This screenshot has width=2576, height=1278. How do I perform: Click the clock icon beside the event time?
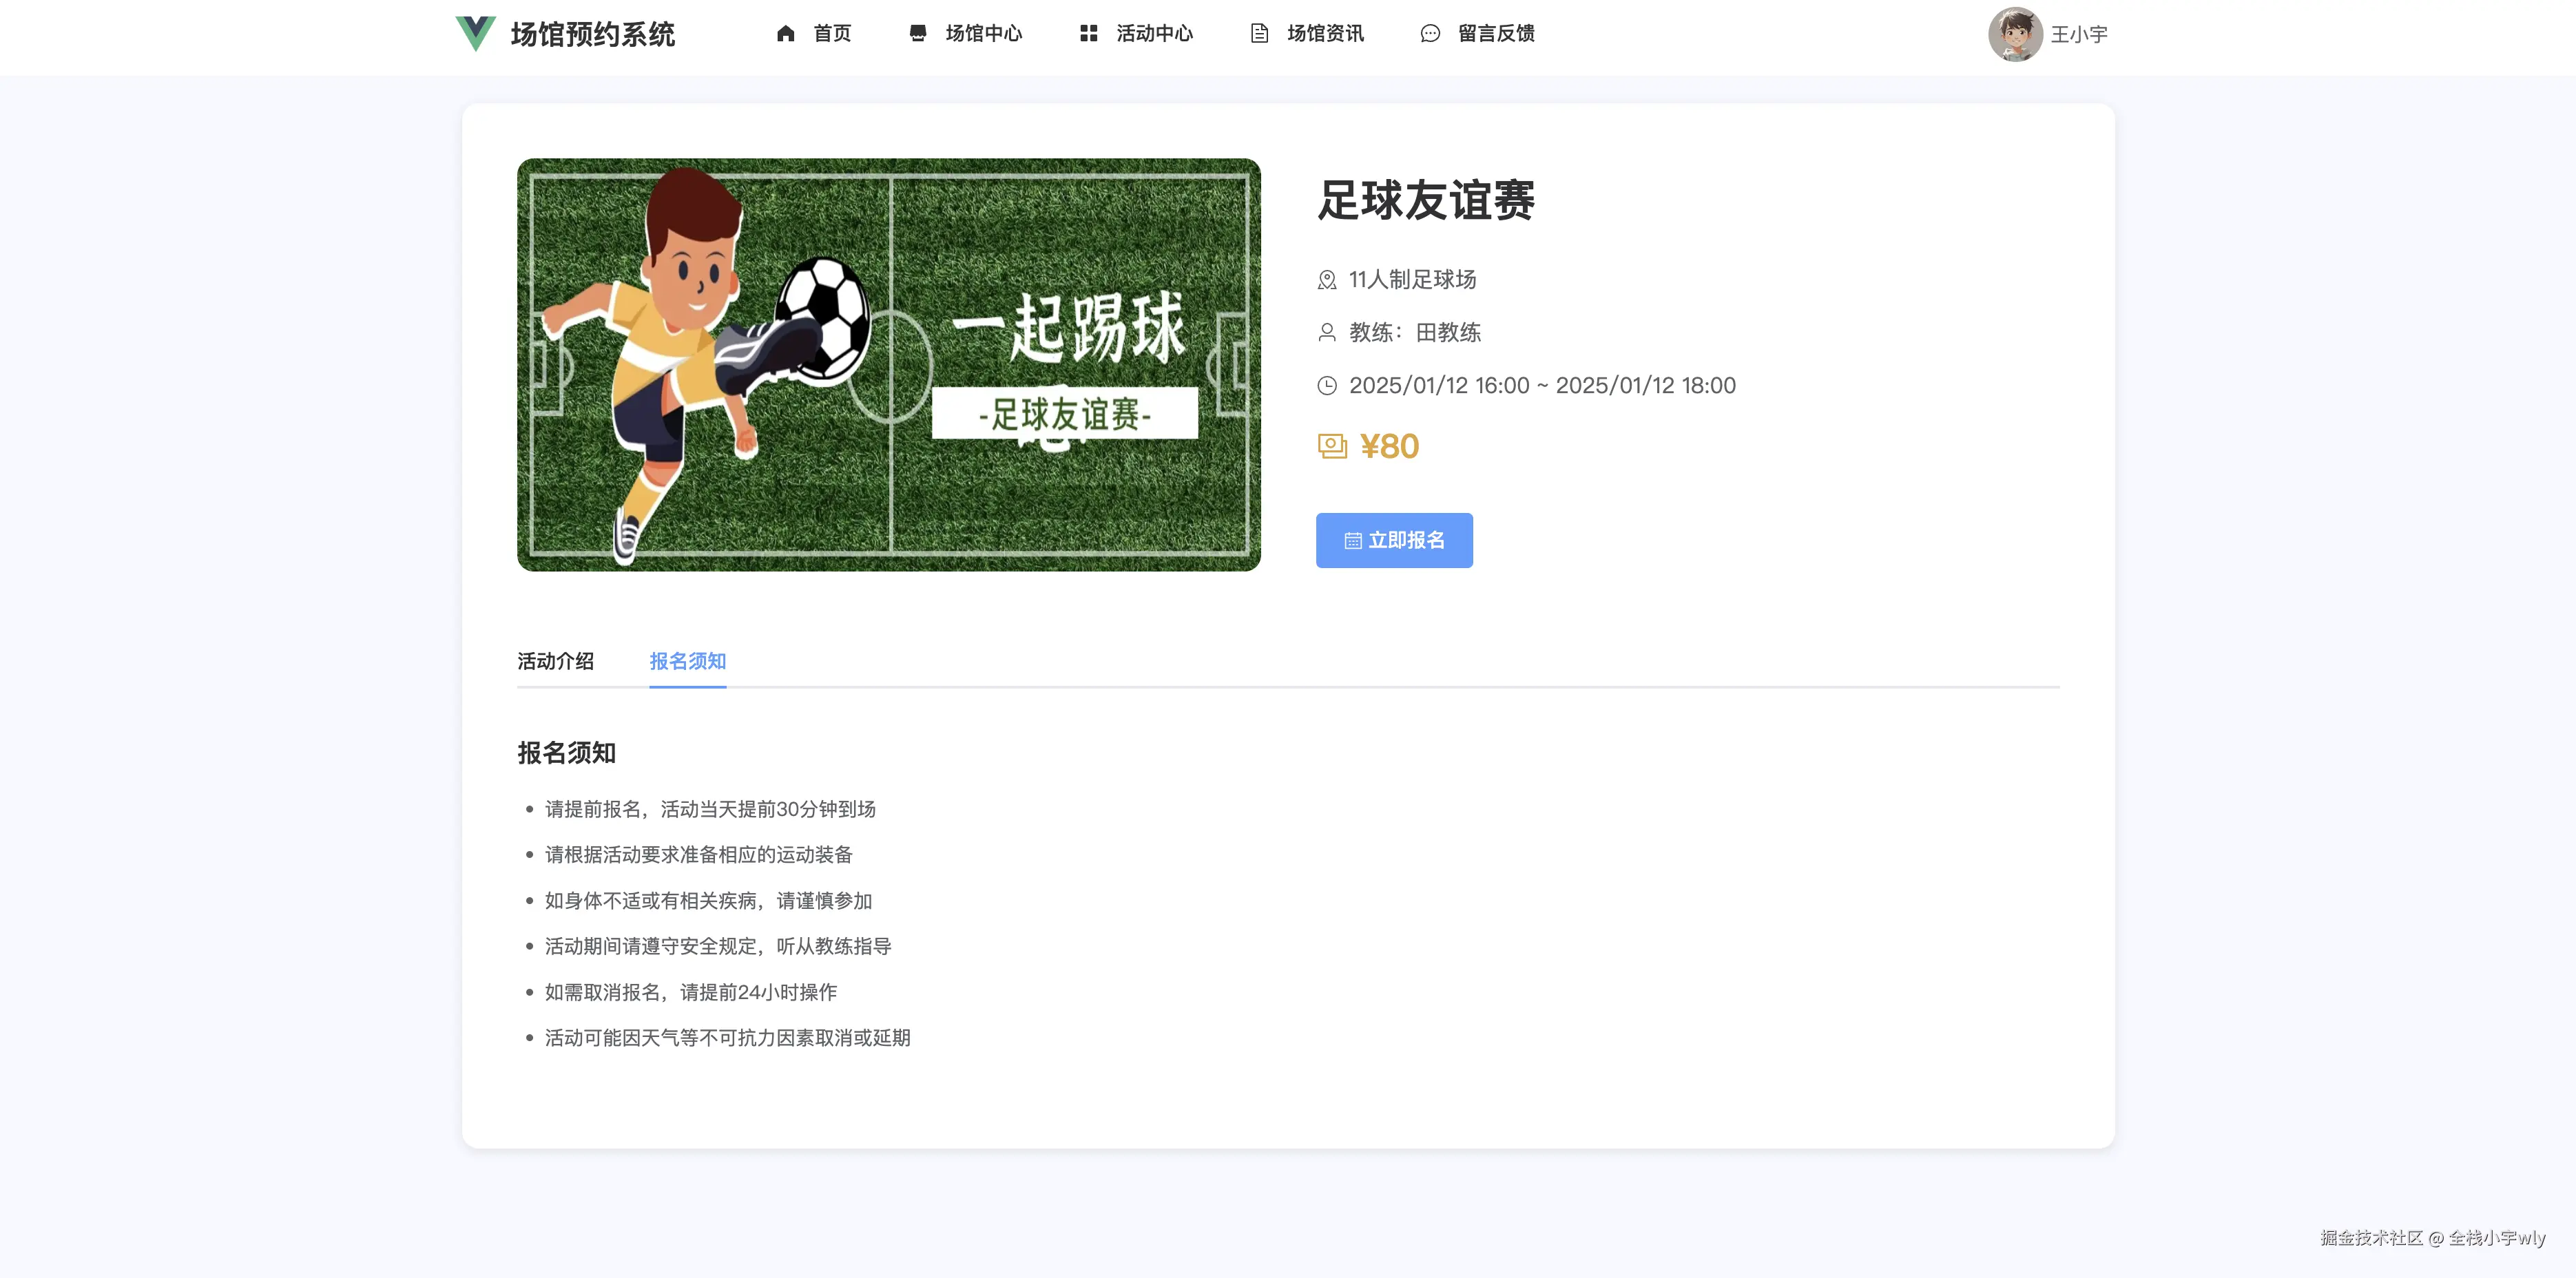click(1327, 385)
